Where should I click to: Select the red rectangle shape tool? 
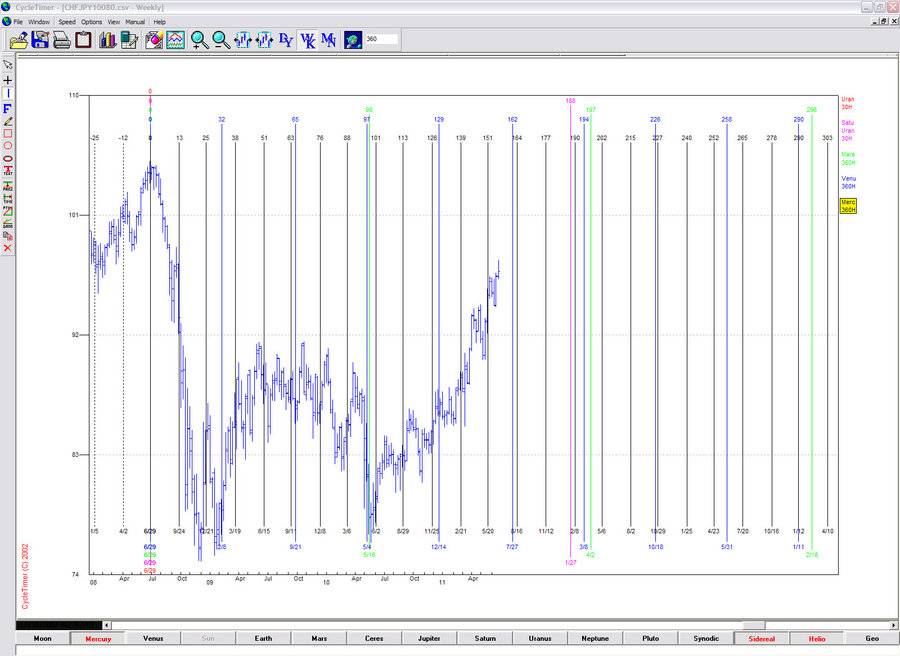coord(8,132)
